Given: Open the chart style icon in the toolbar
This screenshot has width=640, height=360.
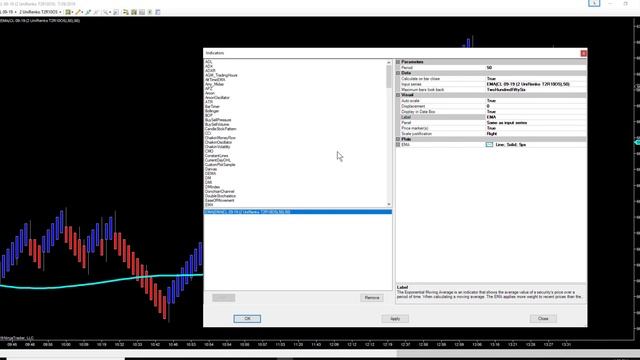Looking at the screenshot, I should click(68, 12).
